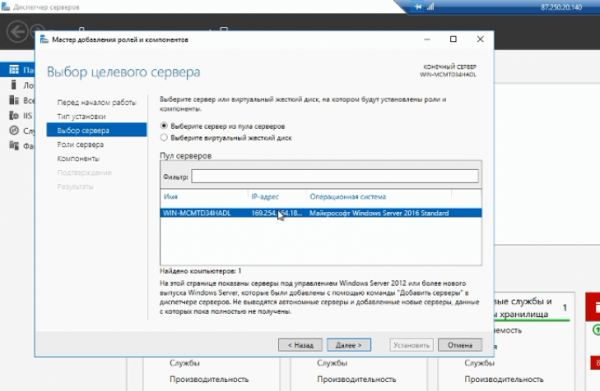Click IP address 87.250.20.140 on connection bar
600x391 pixels.
point(561,7)
